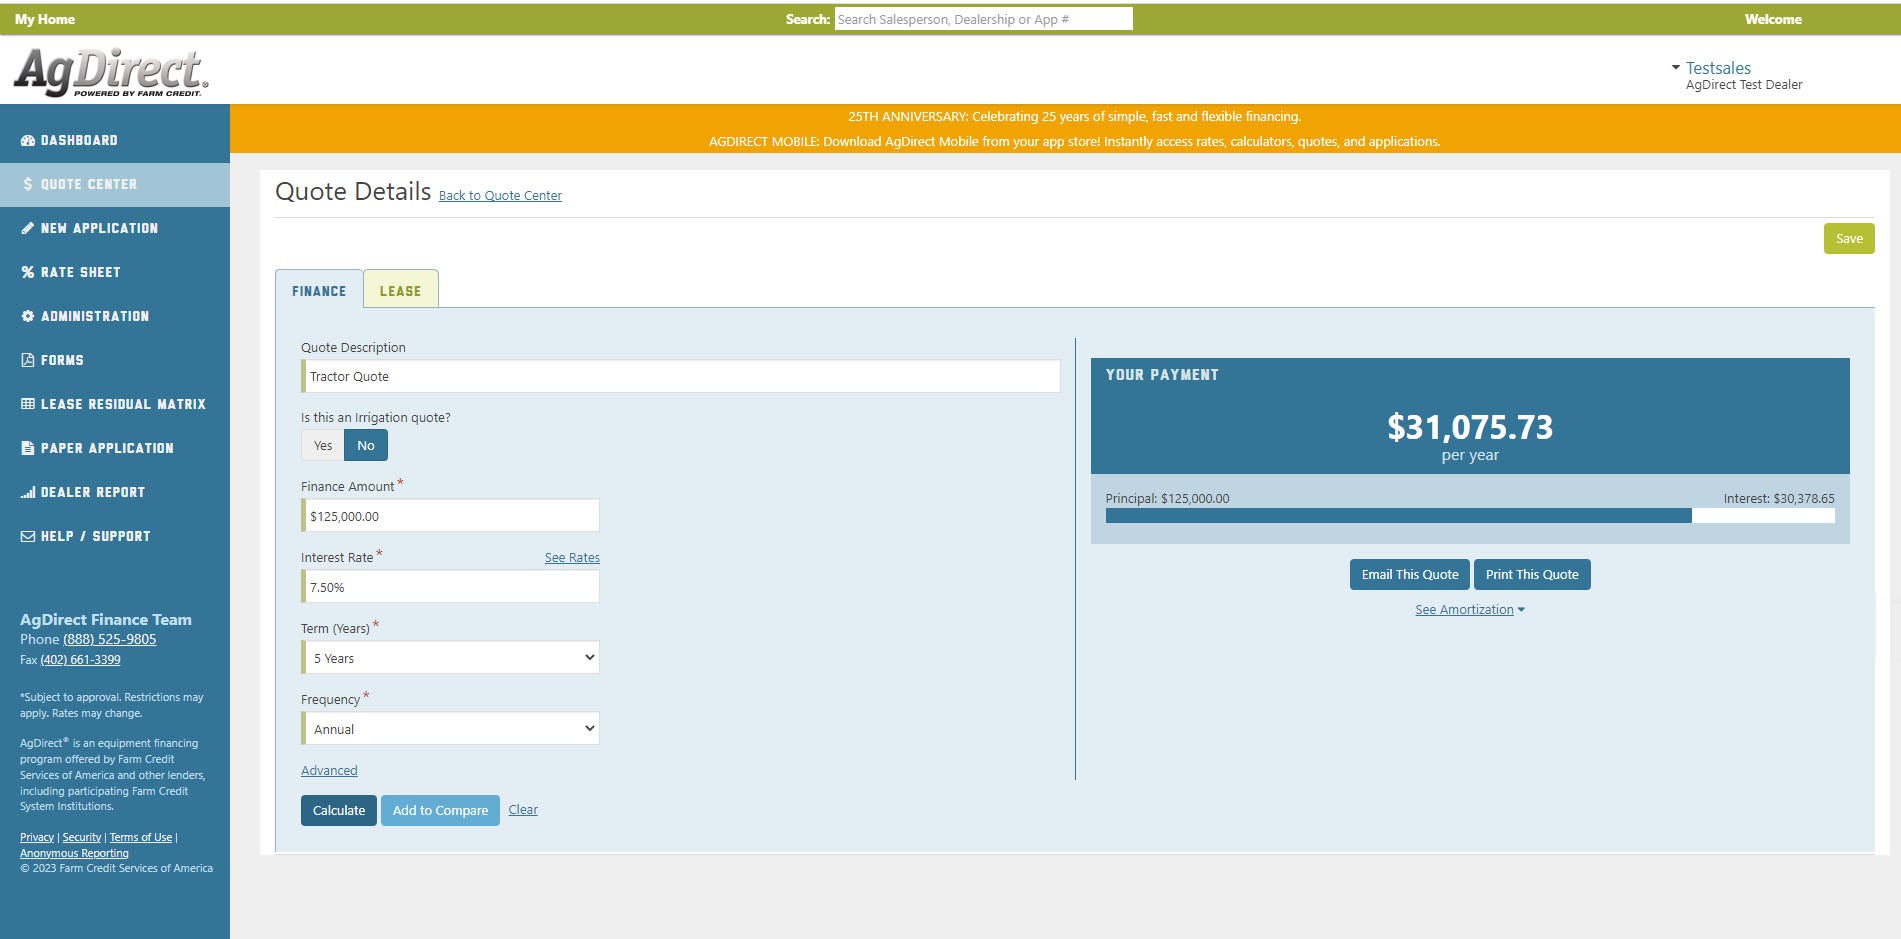Click the bar chart icon beside Dealer Report
The height and width of the screenshot is (939, 1901).
[x=28, y=493]
